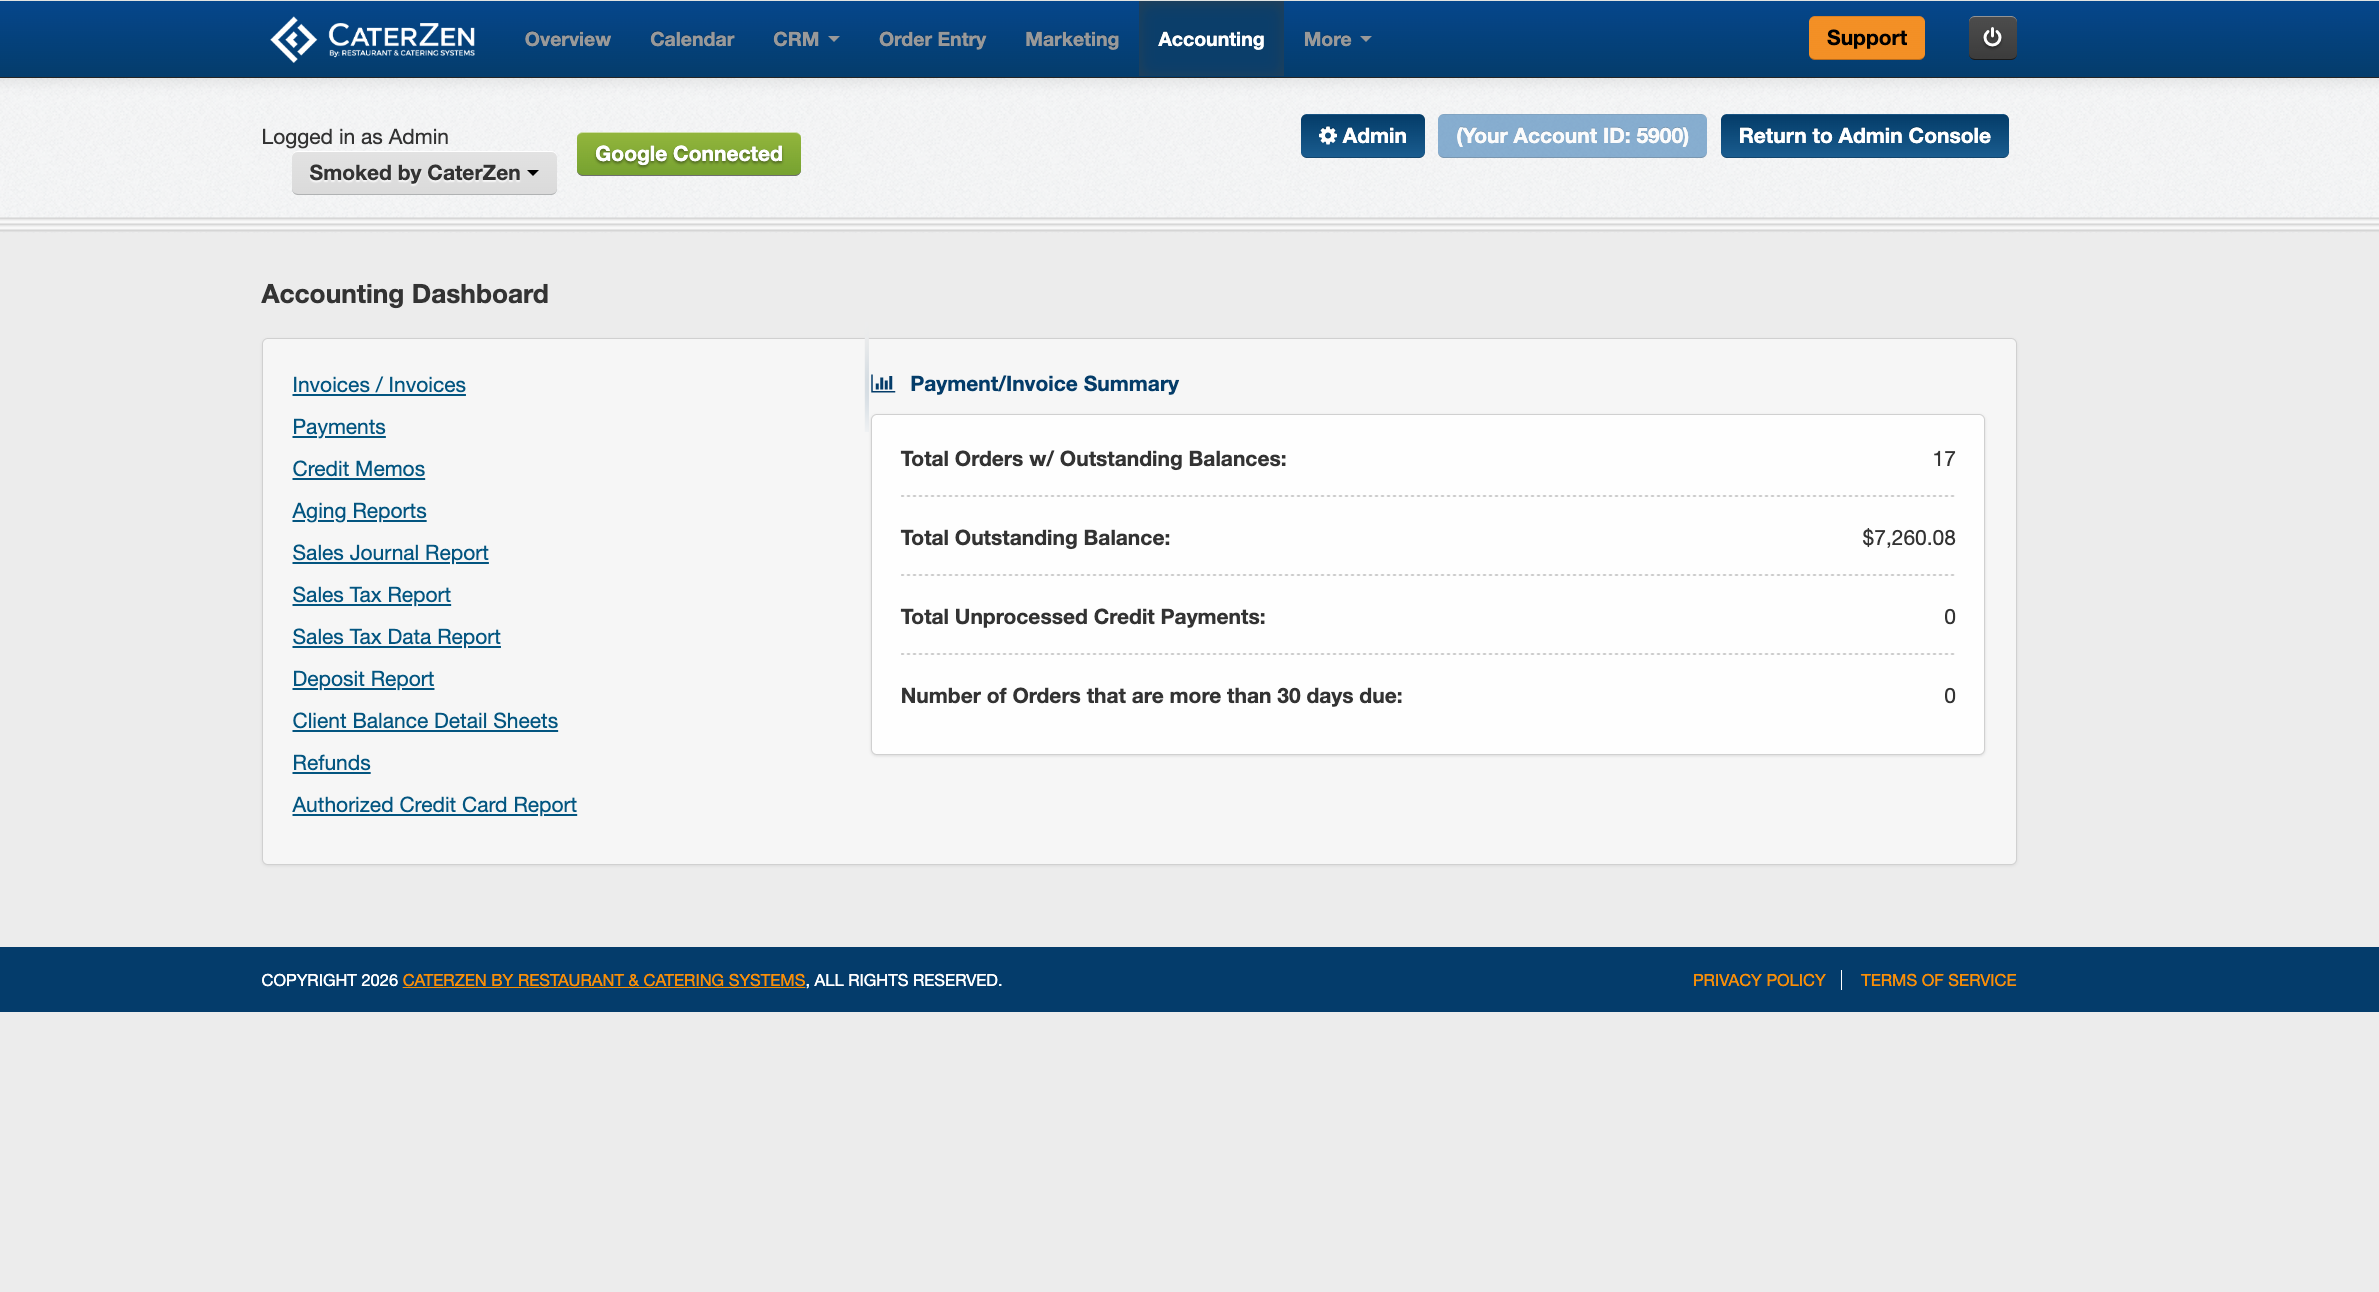Go to the Overview tab
Screen dimensions: 2379x1292
[567, 39]
